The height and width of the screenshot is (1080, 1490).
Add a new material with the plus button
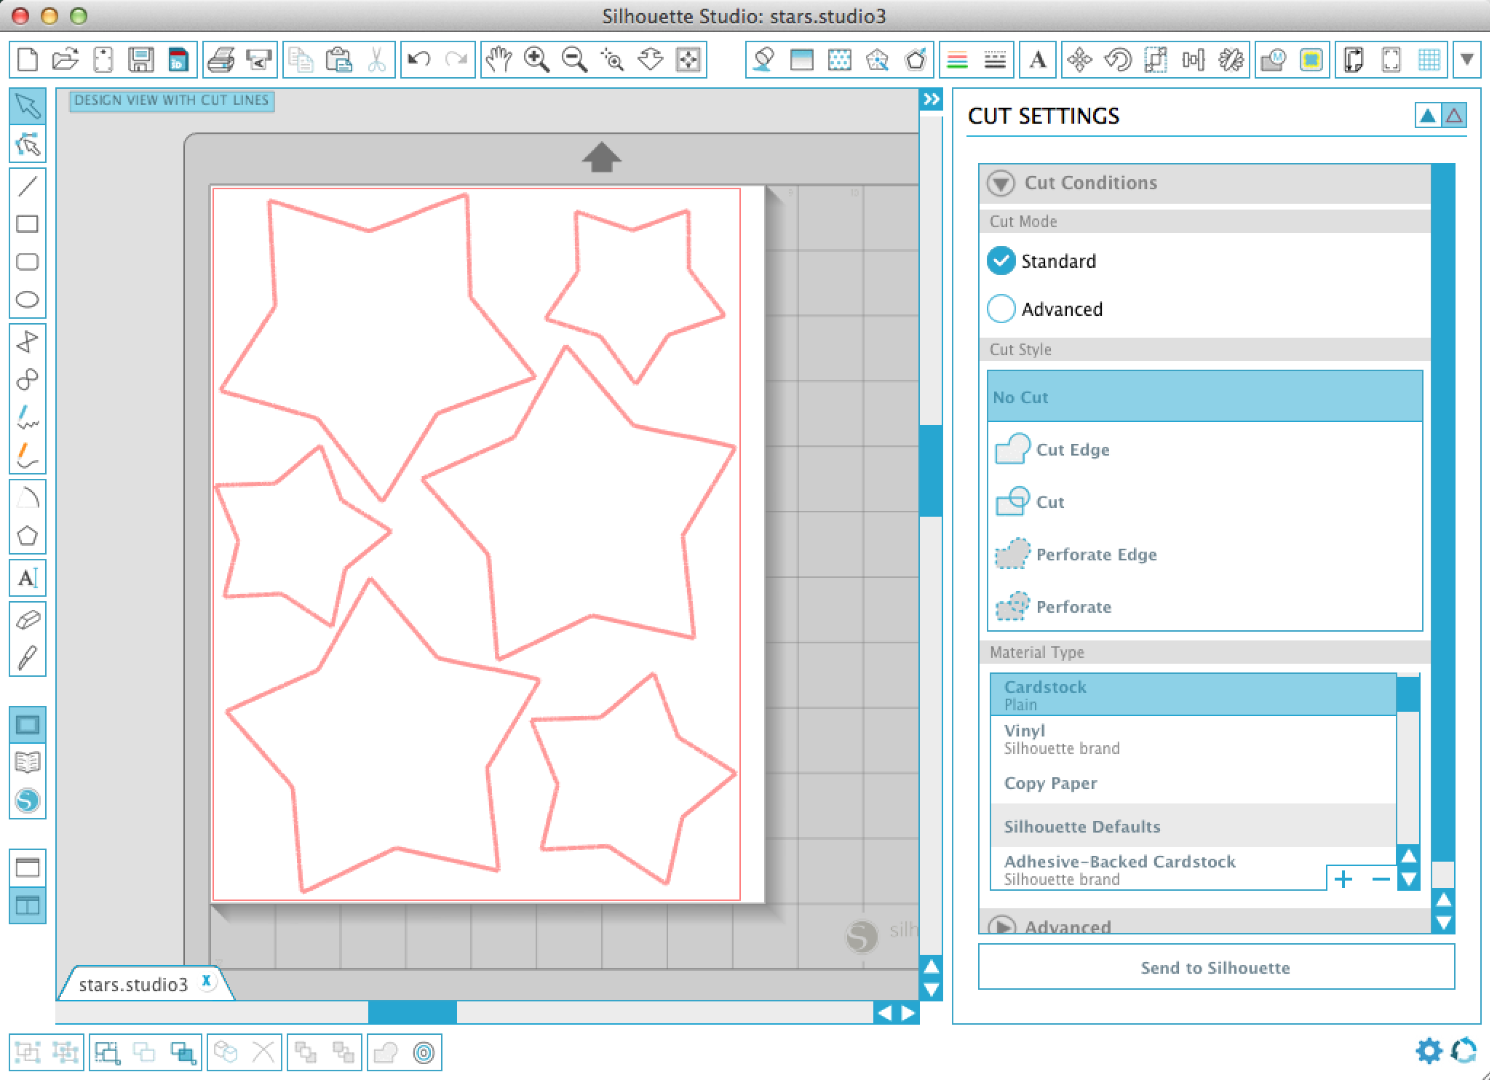point(1343,878)
